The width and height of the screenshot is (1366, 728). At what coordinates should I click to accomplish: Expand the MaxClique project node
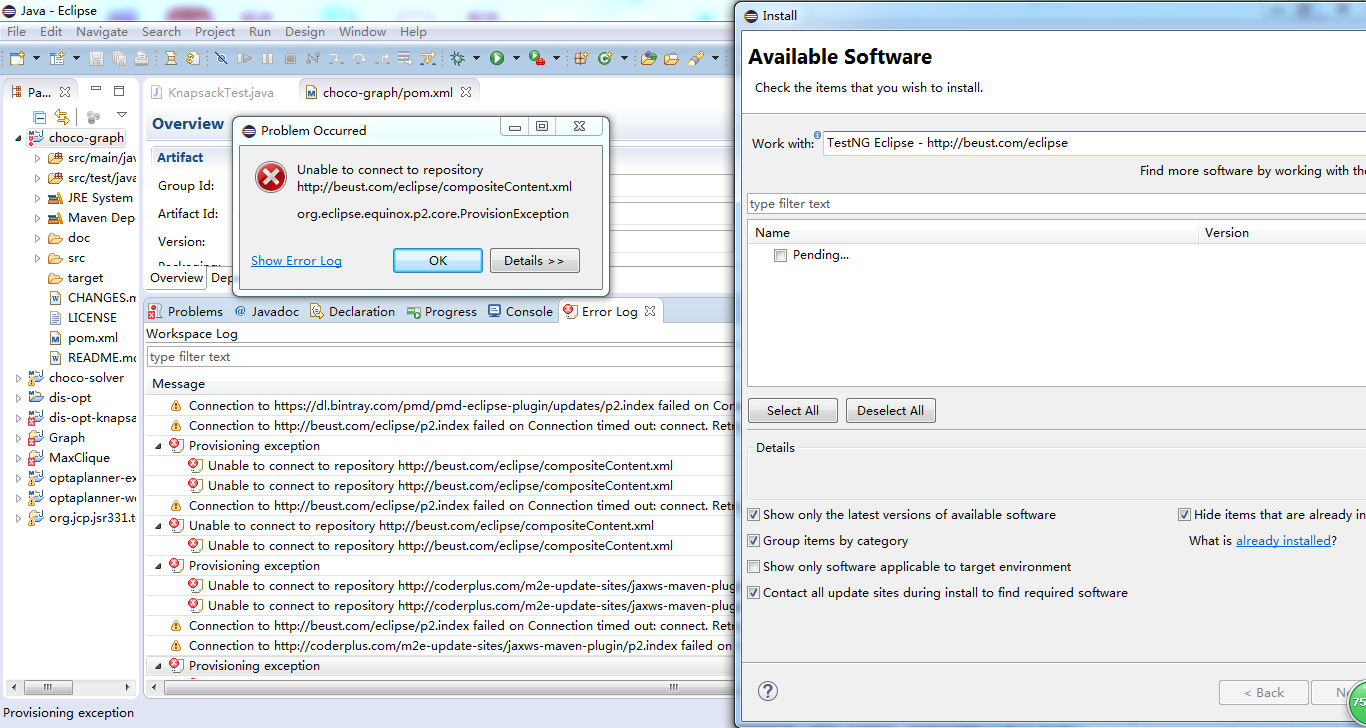point(18,458)
